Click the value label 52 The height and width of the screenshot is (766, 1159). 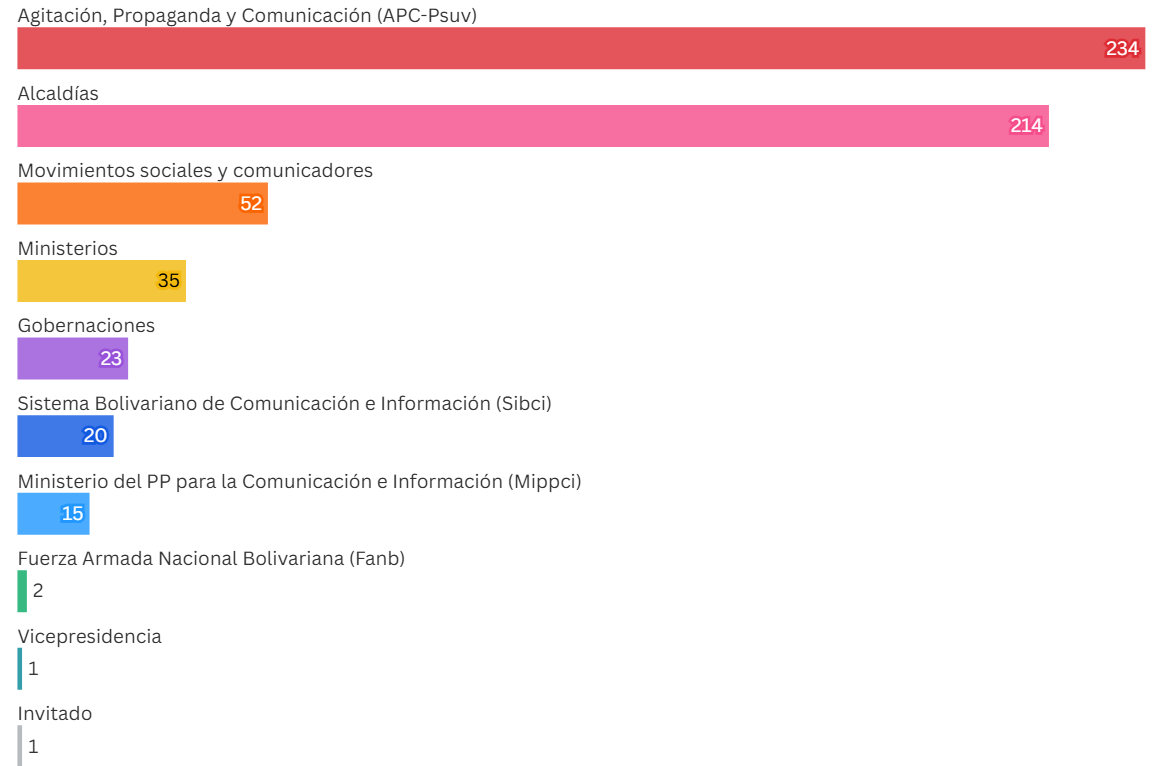251,203
